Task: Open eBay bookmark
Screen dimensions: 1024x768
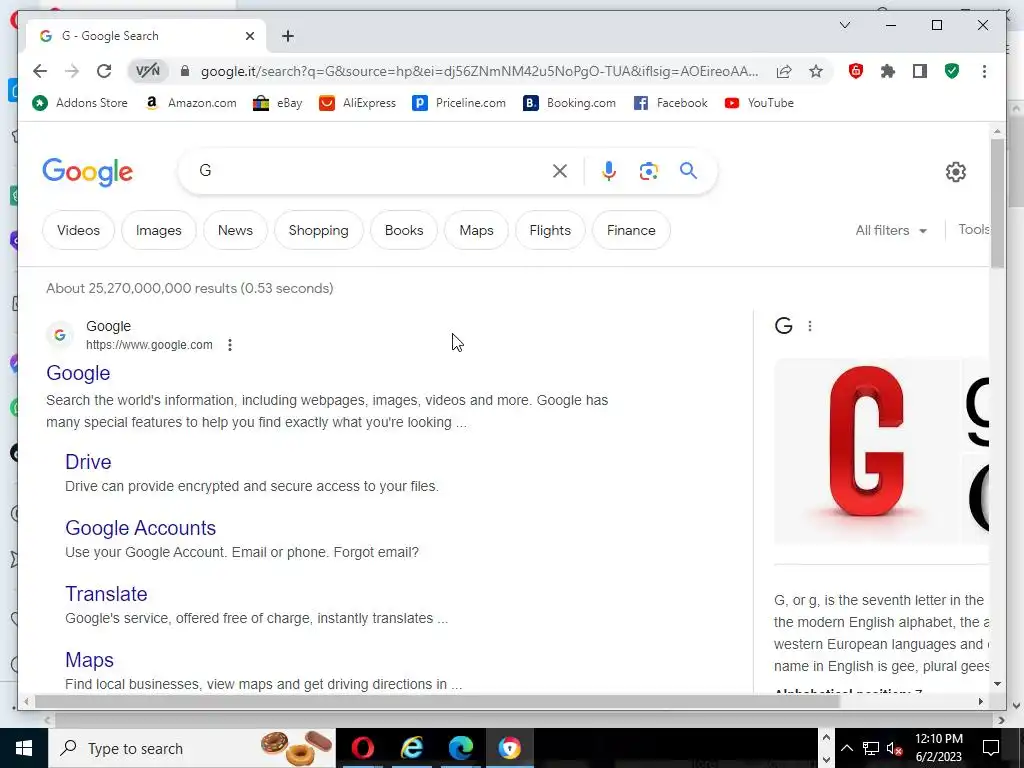Action: (x=278, y=103)
